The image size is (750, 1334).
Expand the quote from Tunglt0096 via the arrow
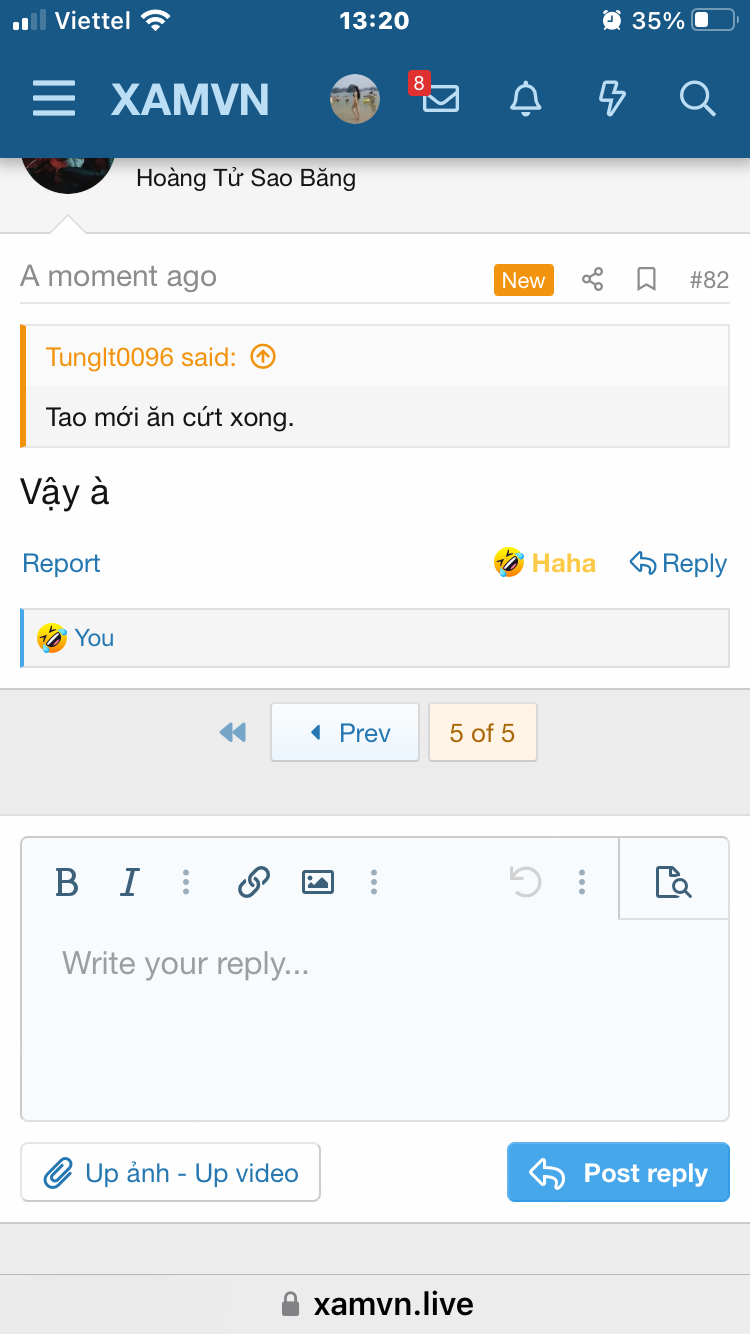click(x=264, y=355)
